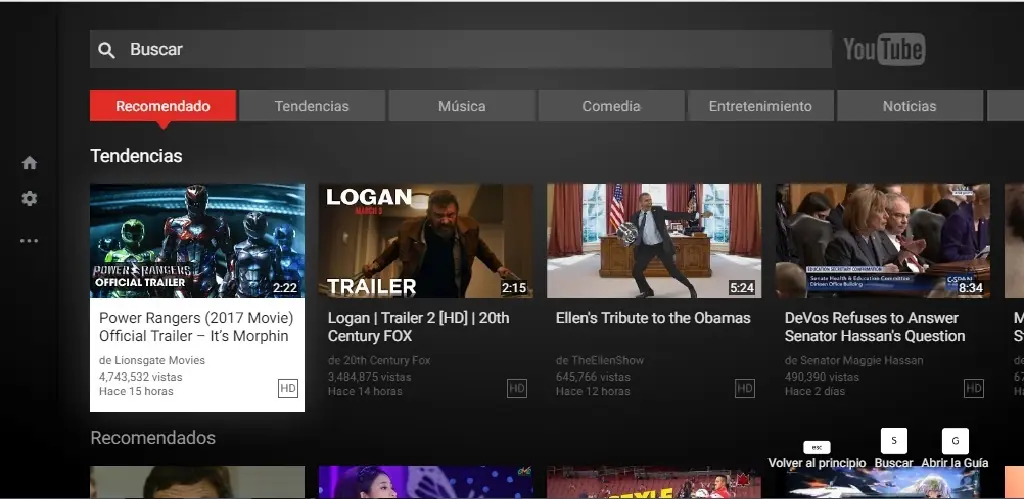Click 'Hace 2 días' timestamp

point(815,392)
